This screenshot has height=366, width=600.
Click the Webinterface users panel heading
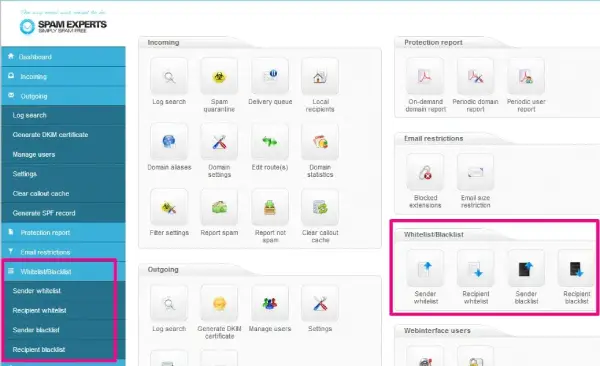point(437,331)
